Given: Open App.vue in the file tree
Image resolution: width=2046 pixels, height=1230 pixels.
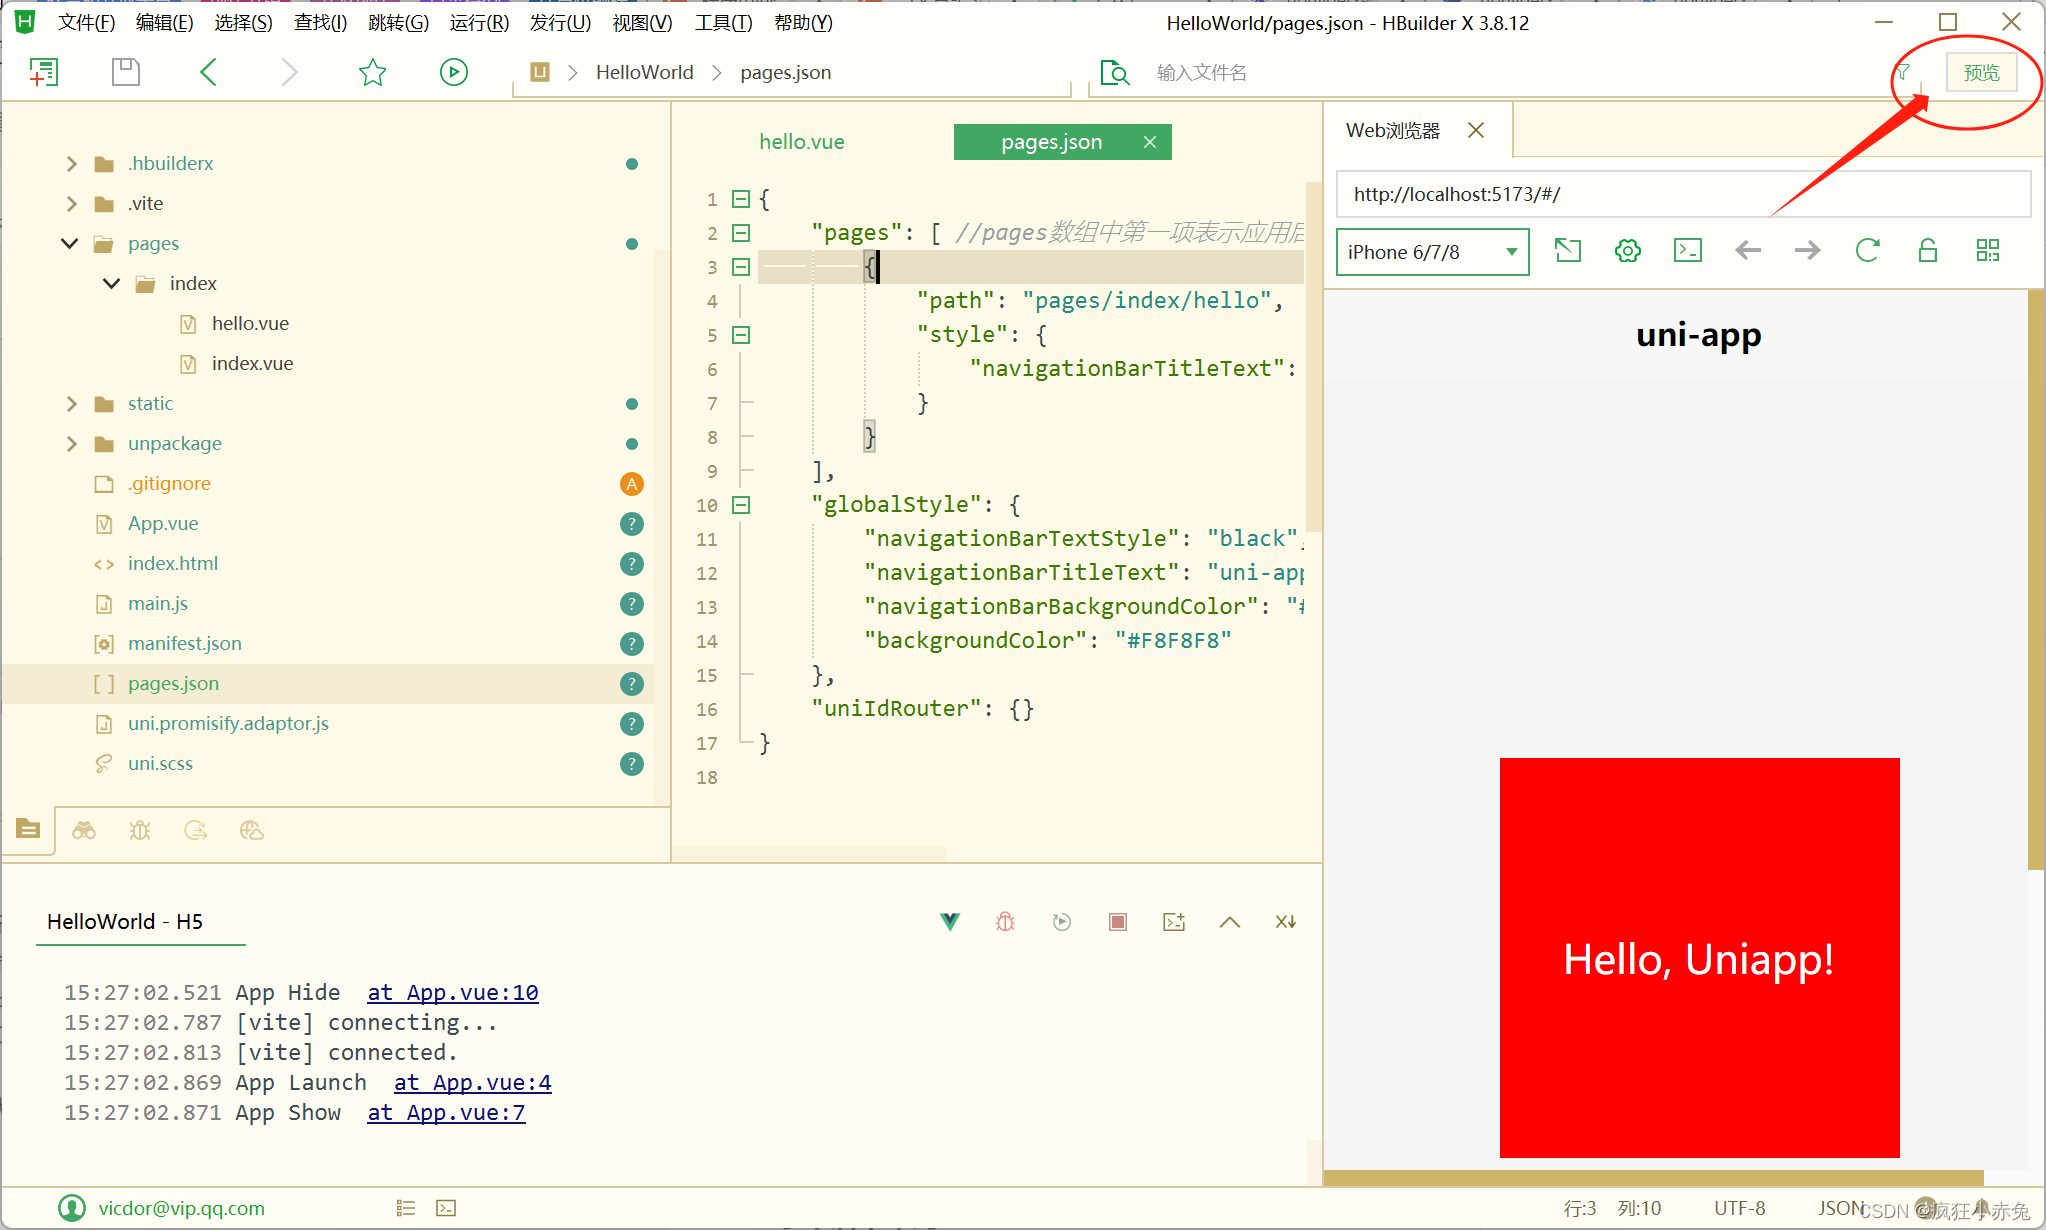Looking at the screenshot, I should (x=163, y=523).
